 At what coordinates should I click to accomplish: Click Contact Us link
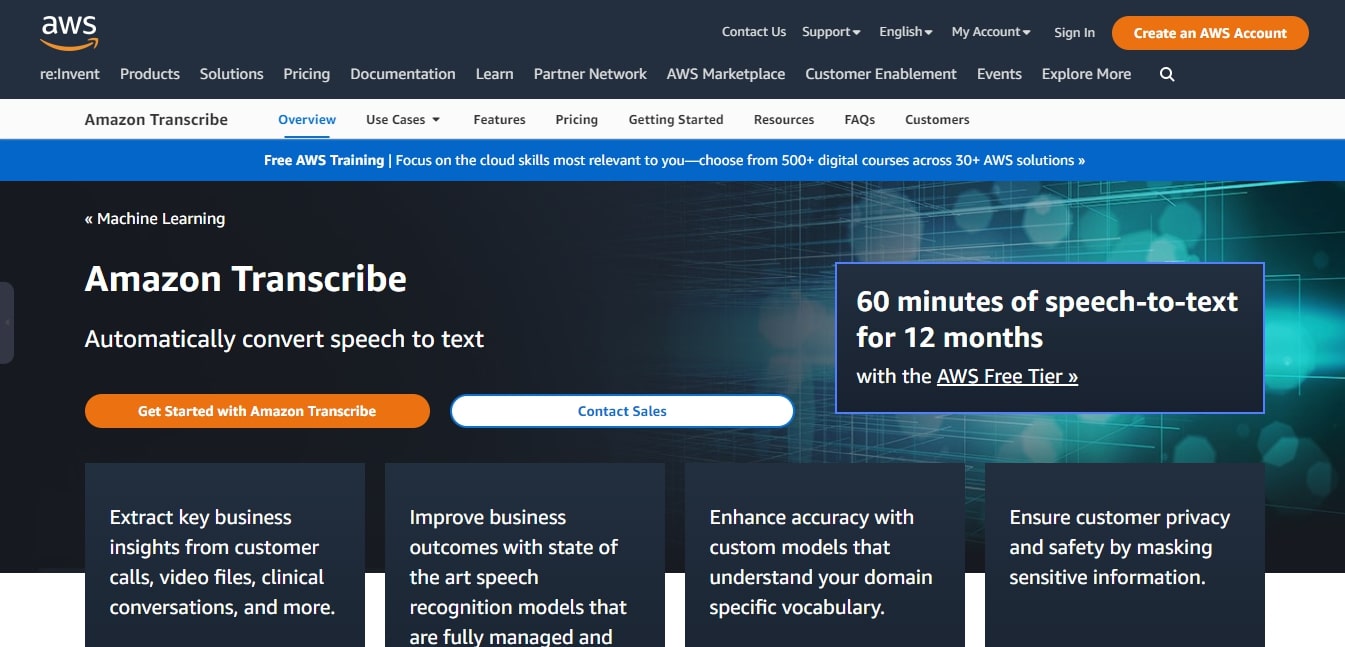pyautogui.click(x=754, y=32)
